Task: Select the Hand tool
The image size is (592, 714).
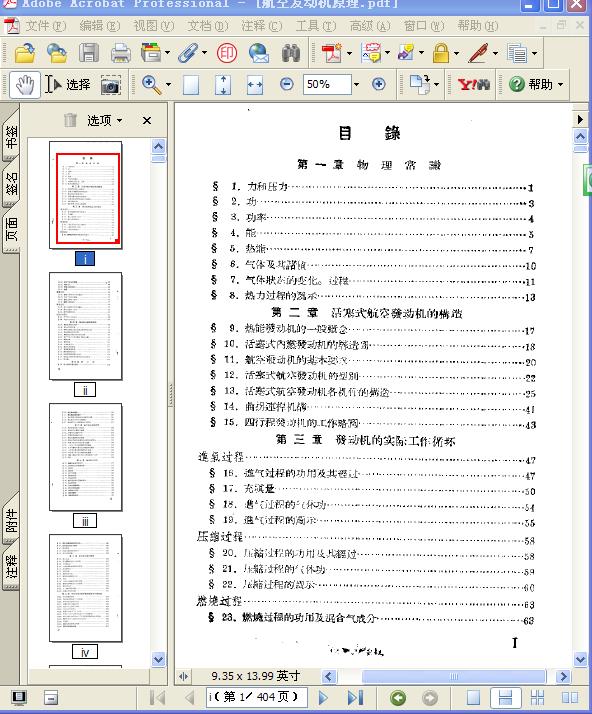Action: [x=25, y=84]
